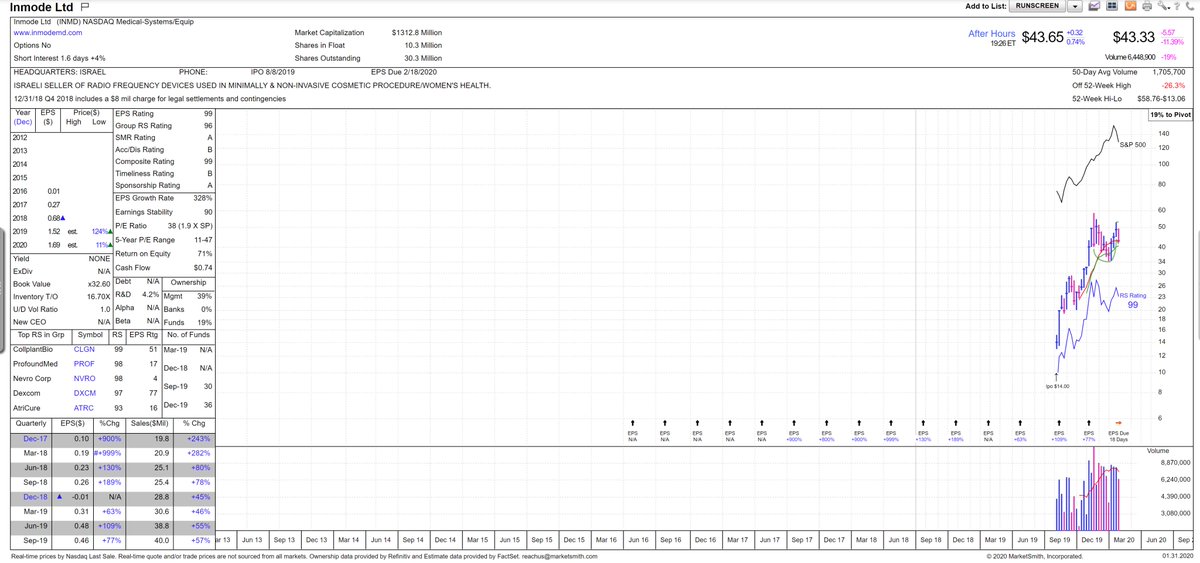Click the Composite Rating value 99
This screenshot has height=563, width=1200.
[208, 161]
